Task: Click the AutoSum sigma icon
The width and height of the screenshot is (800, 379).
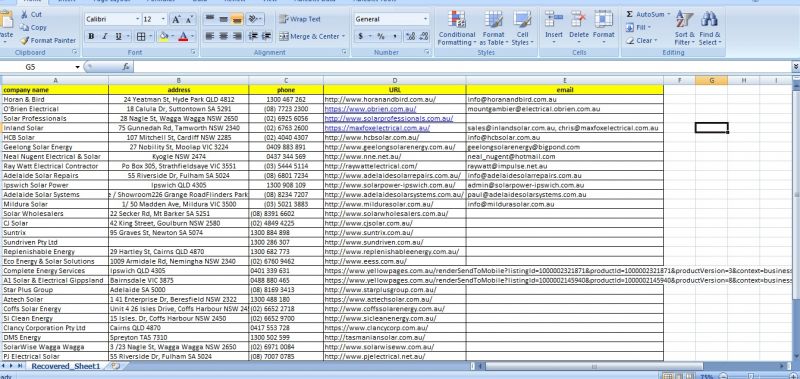Action: 630,14
